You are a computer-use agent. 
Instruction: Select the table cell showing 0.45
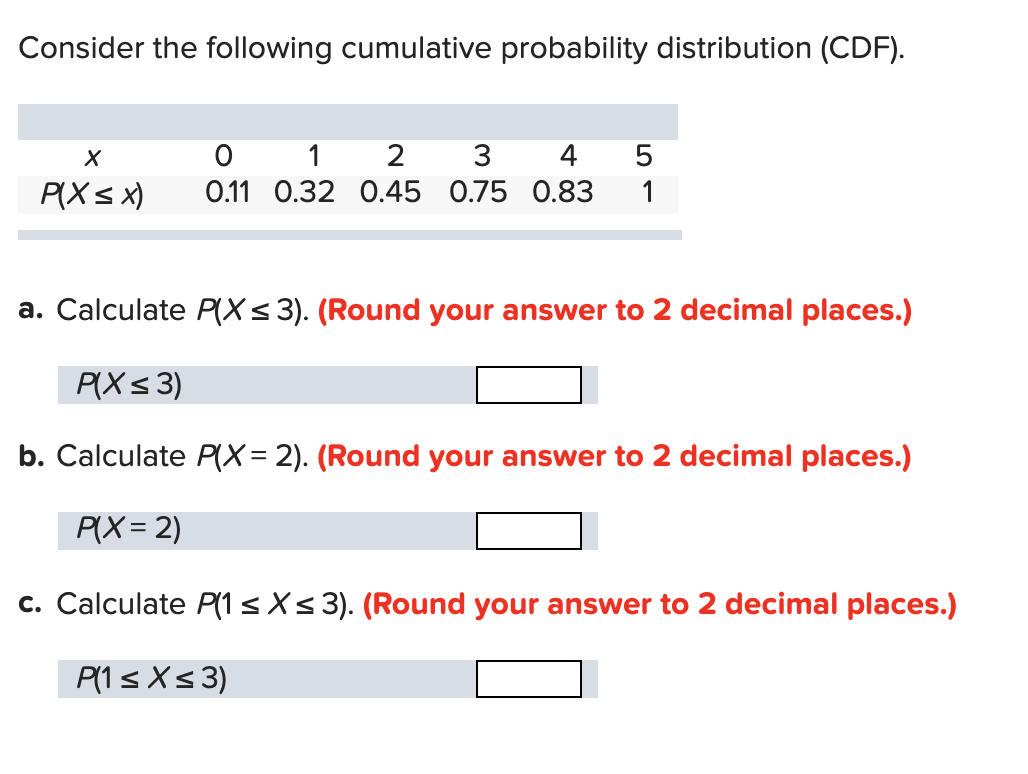[x=392, y=192]
